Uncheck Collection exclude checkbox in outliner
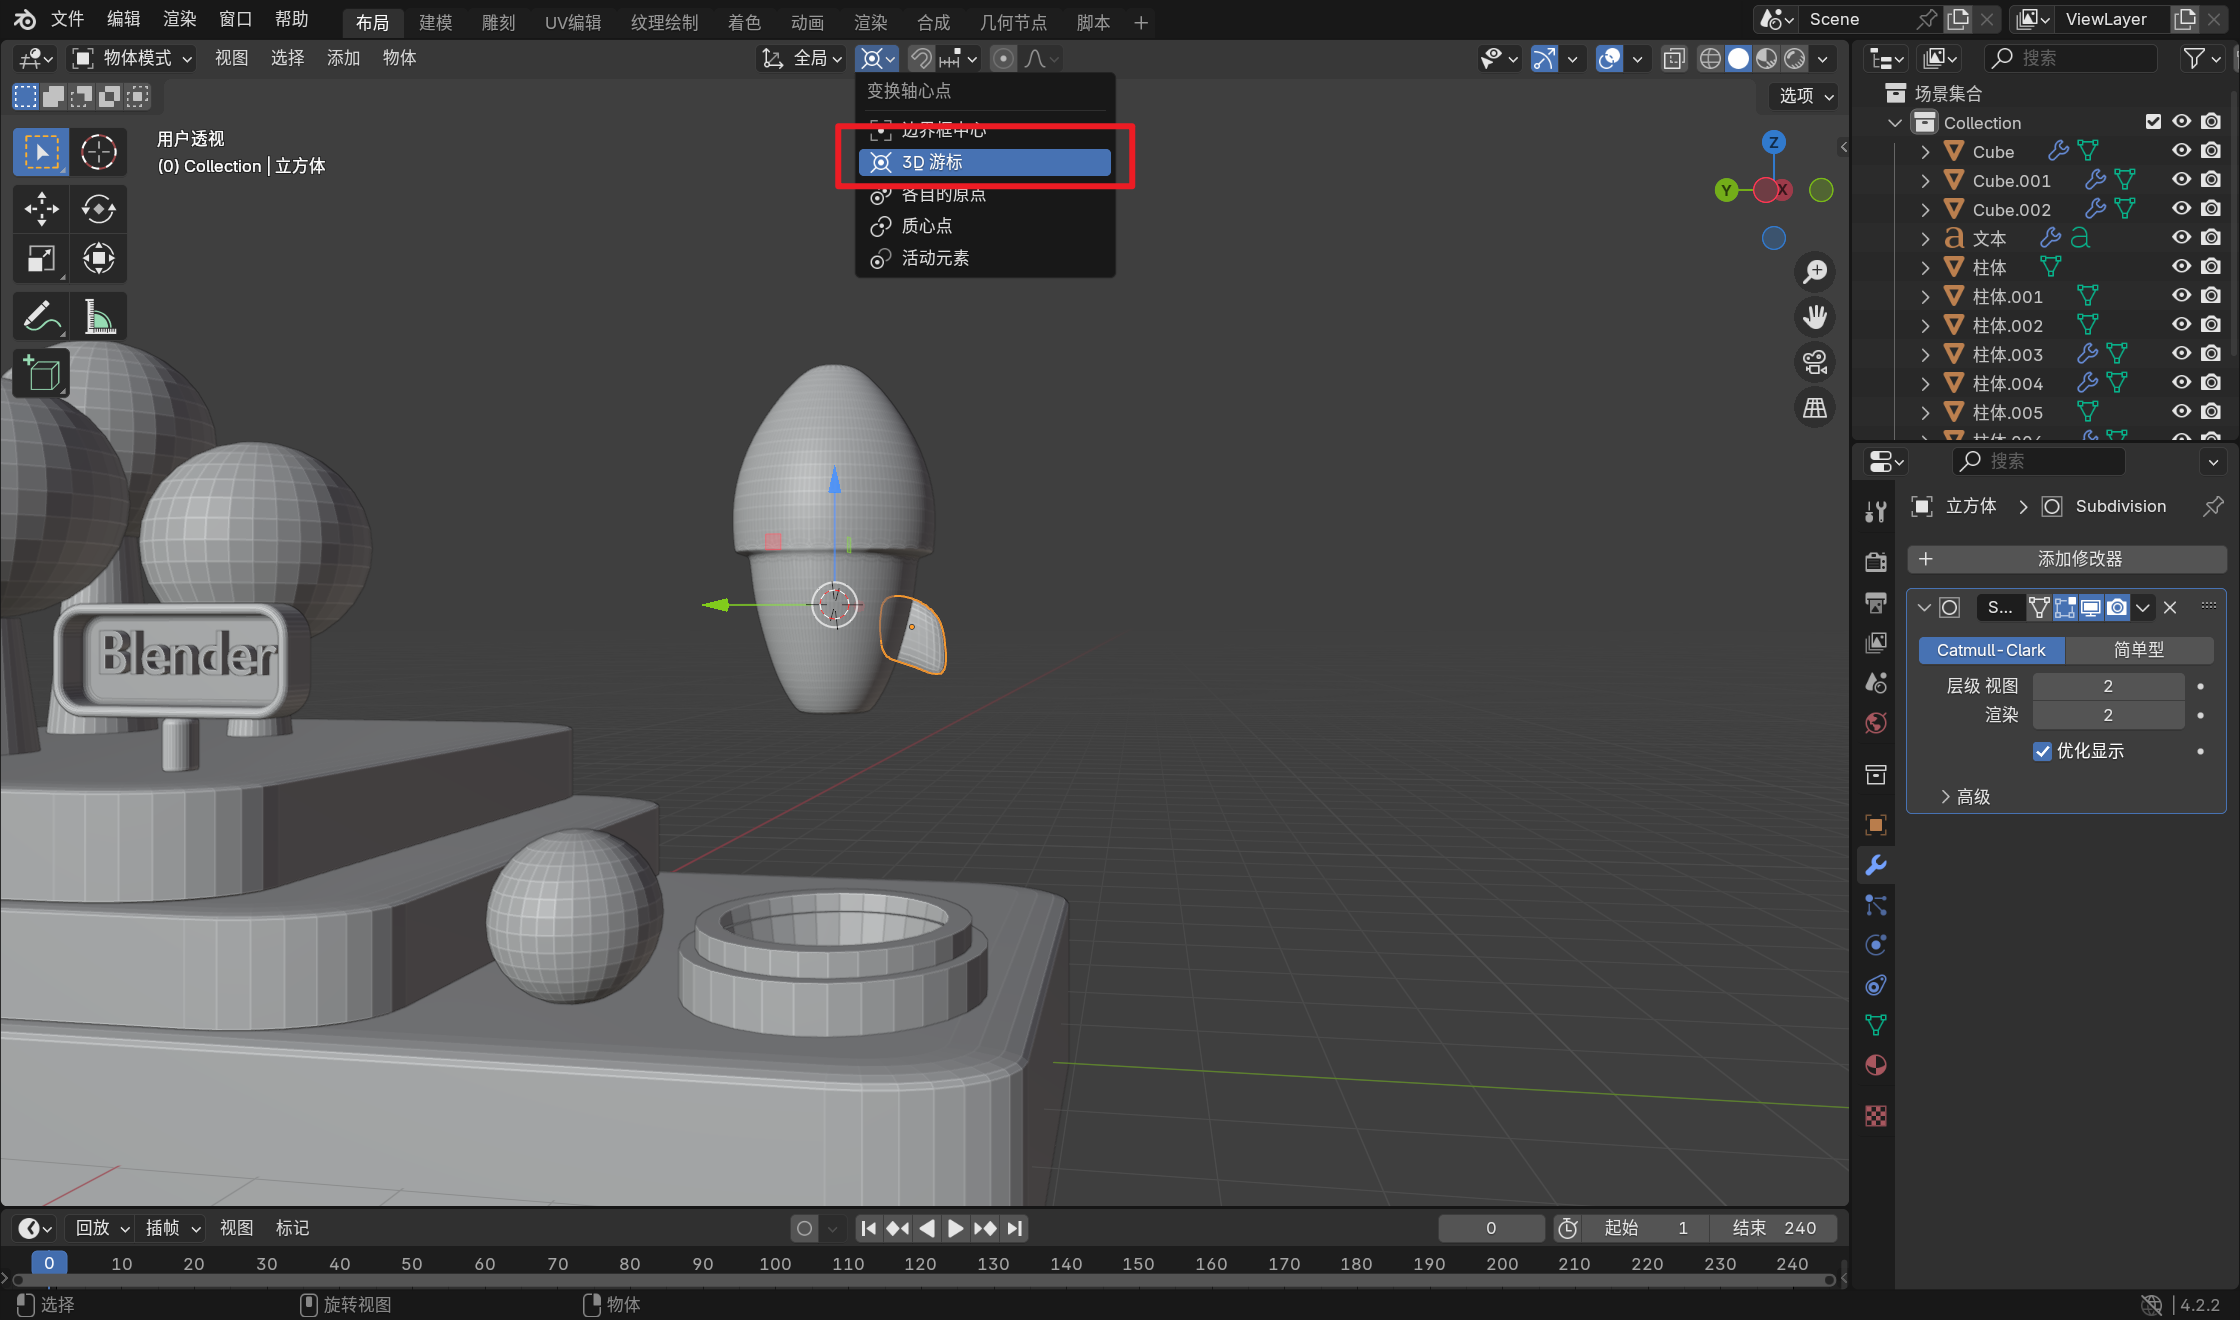 tap(2153, 122)
